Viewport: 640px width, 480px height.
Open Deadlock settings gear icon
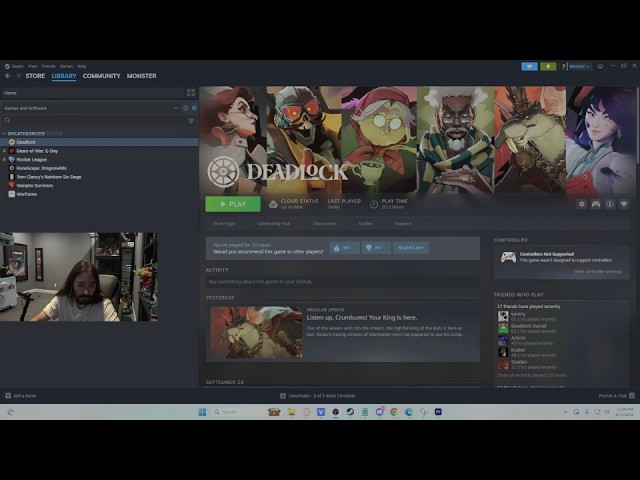point(582,204)
